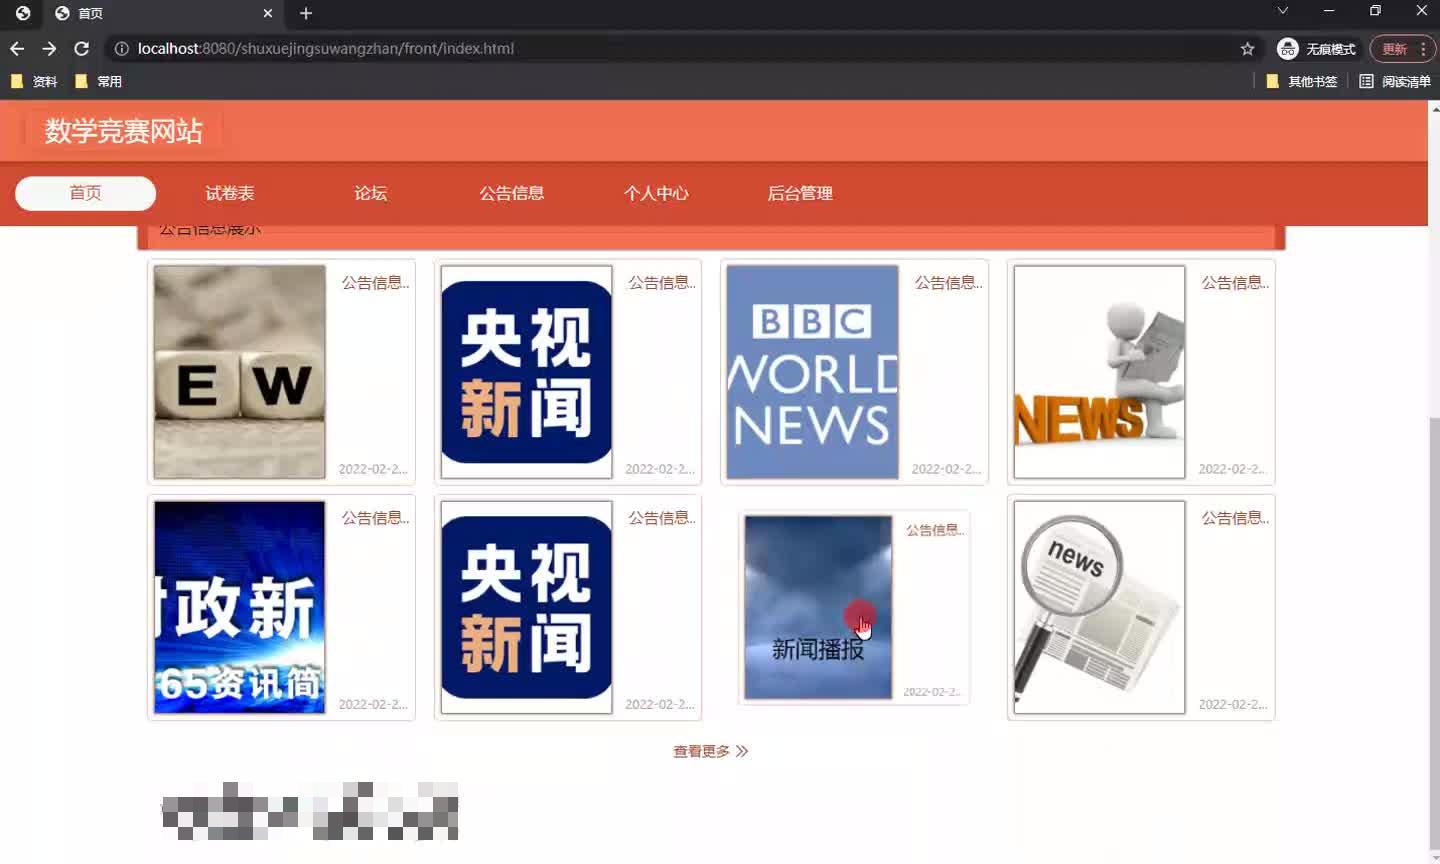Open the bottom-row 央视新闻 thumbnail
Screen dimensions: 1440x864
point(526,607)
